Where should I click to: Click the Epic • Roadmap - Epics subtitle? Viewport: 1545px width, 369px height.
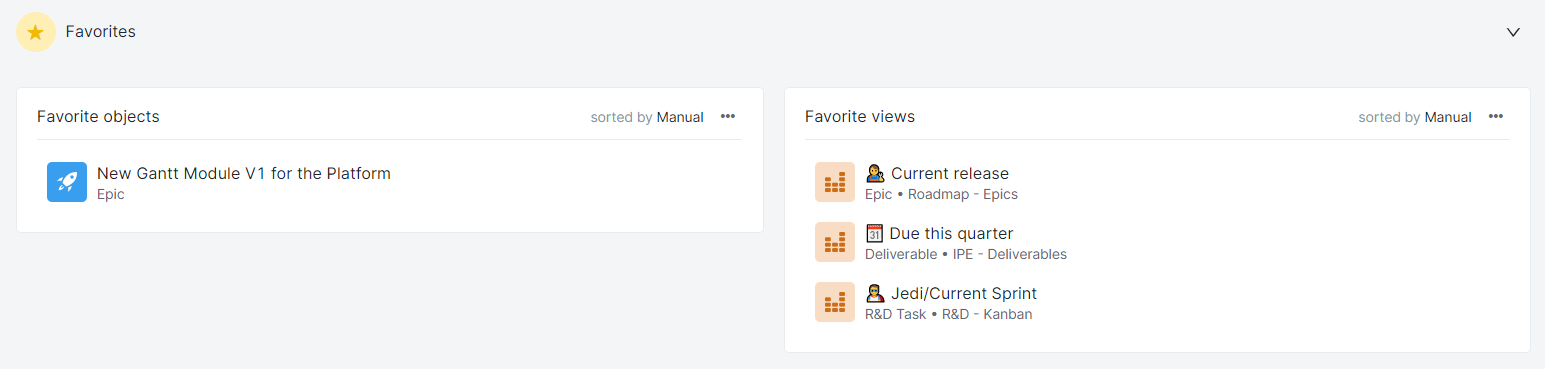click(x=941, y=194)
